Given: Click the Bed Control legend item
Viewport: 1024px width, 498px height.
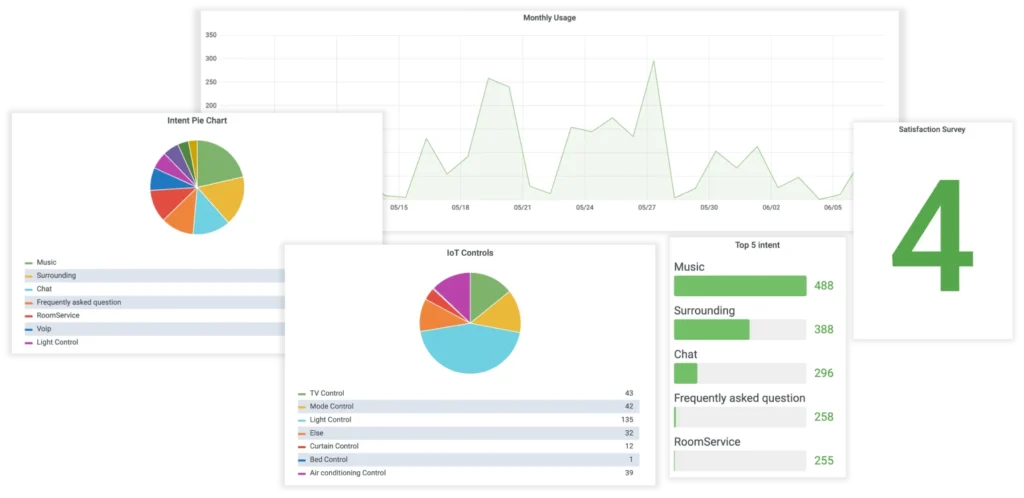Looking at the screenshot, I should [x=327, y=459].
